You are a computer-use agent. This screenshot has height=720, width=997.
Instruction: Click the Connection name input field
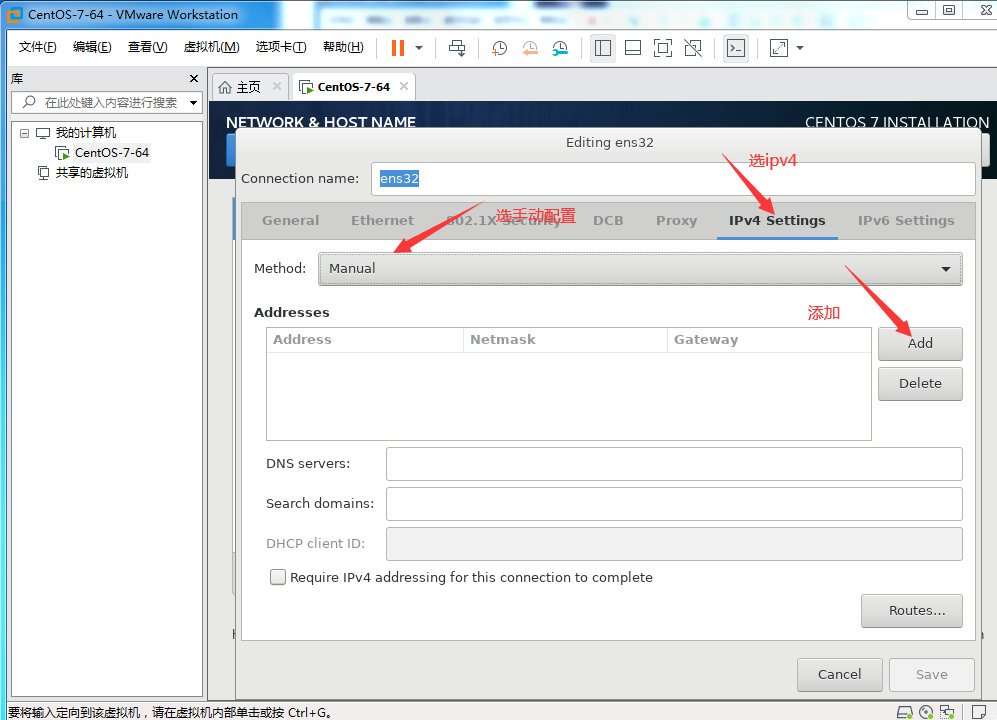click(673, 179)
